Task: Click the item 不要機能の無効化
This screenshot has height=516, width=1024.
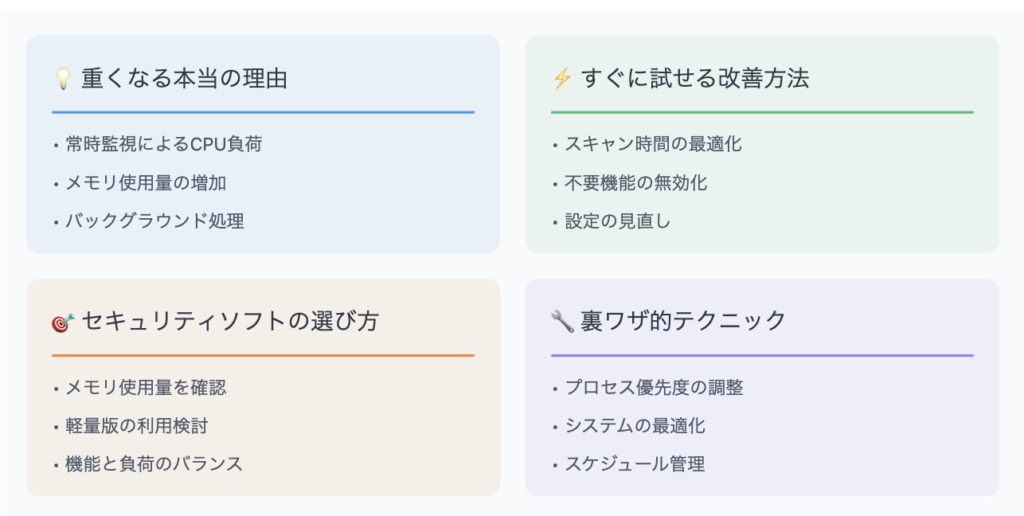Action: point(635,183)
